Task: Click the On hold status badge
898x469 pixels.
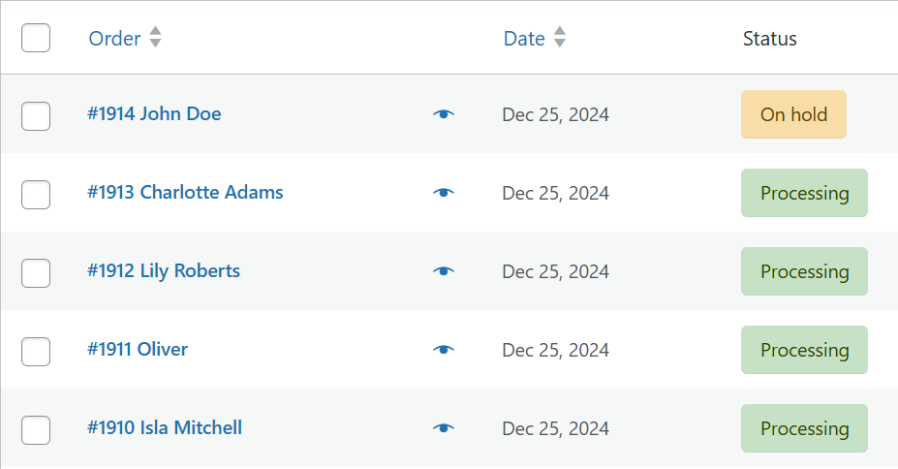Action: pyautogui.click(x=793, y=114)
